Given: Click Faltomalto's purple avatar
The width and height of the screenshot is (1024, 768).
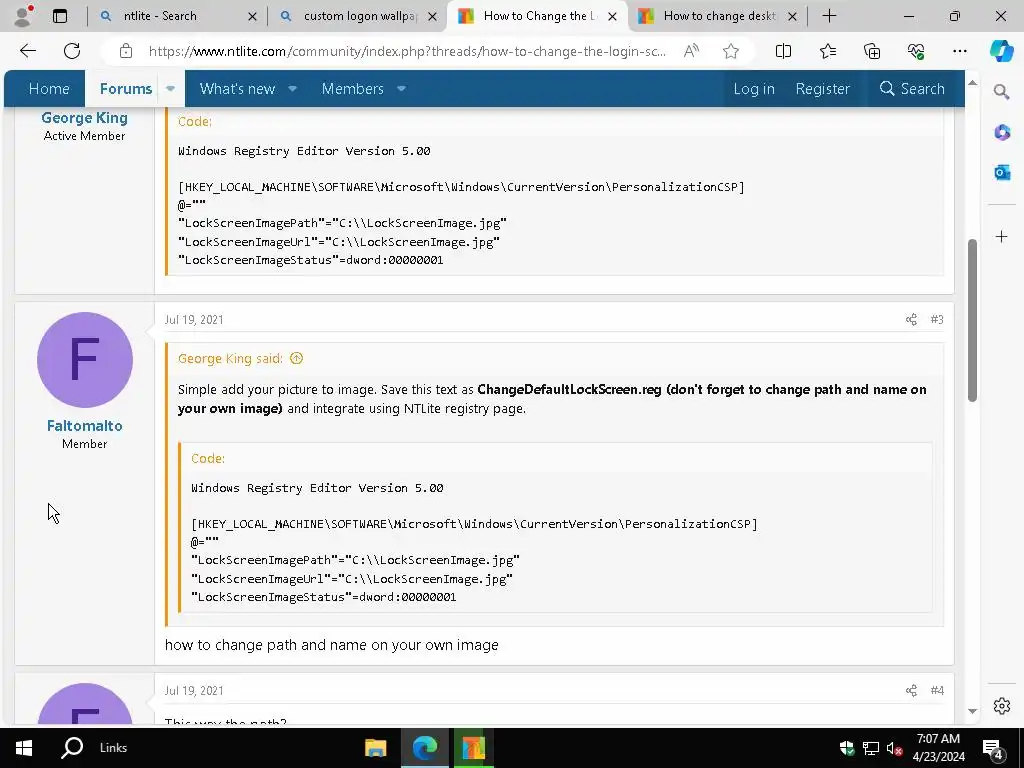Looking at the screenshot, I should tap(85, 360).
